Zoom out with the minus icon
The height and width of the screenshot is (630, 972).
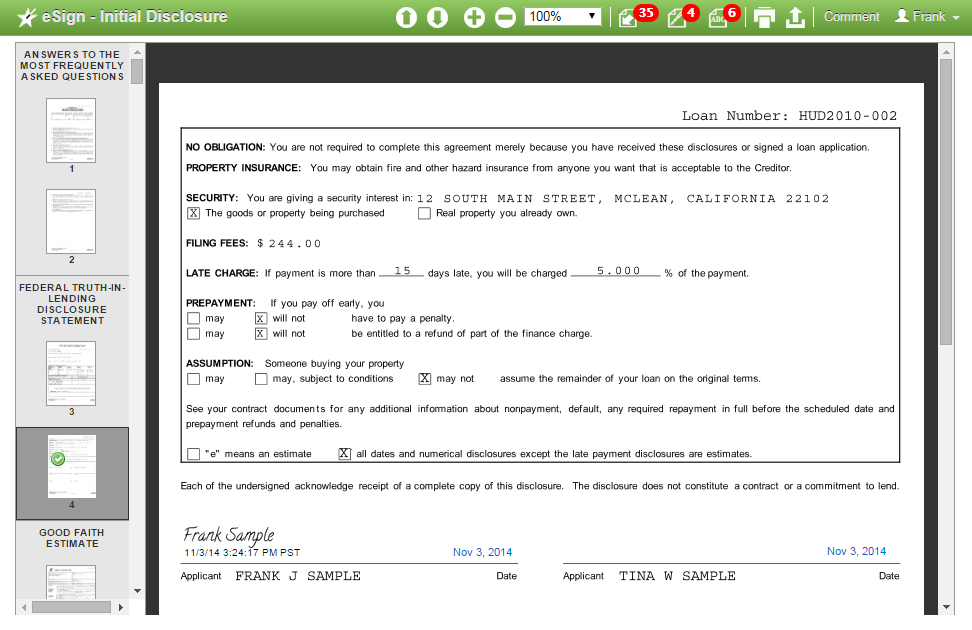pos(505,17)
